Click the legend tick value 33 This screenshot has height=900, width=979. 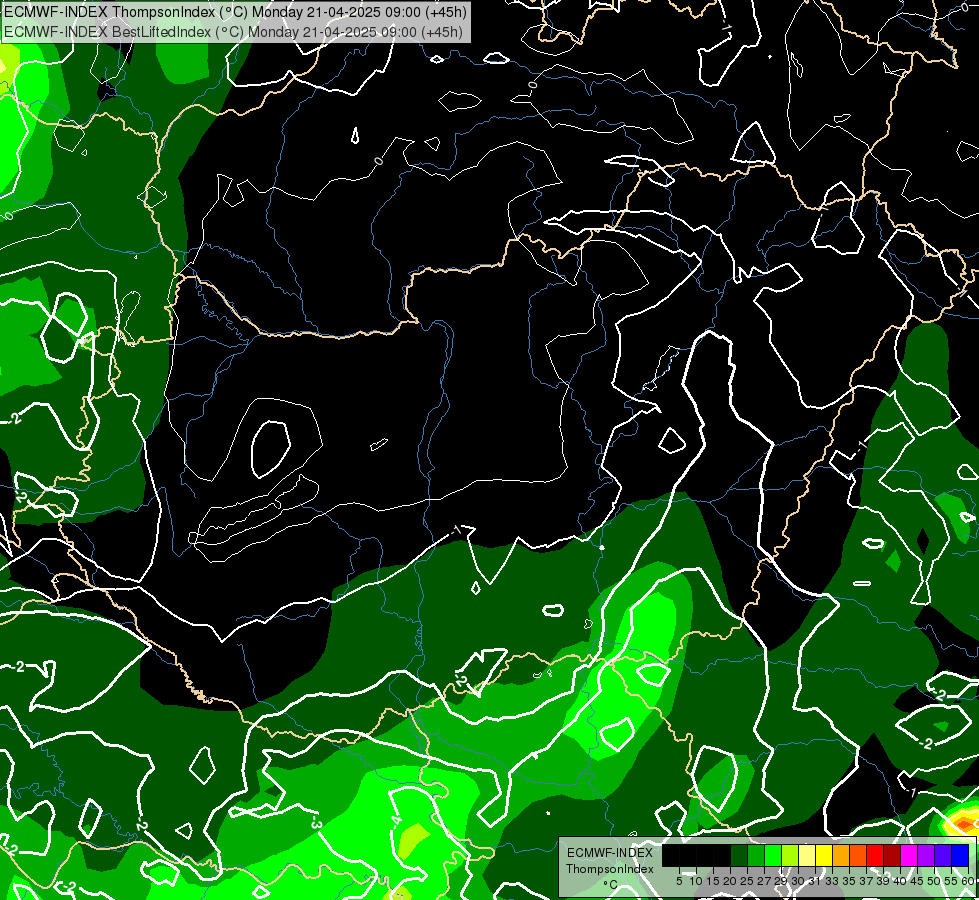pos(832,881)
